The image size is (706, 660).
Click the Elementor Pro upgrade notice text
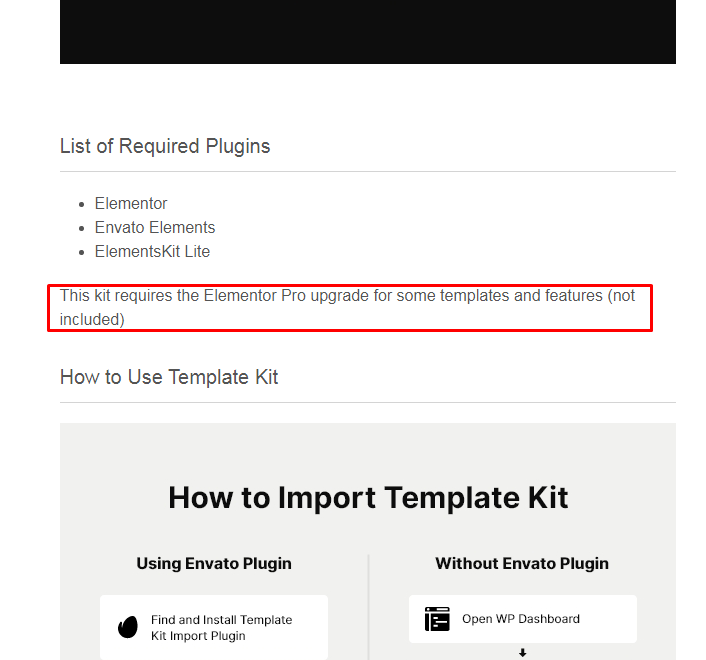click(347, 307)
